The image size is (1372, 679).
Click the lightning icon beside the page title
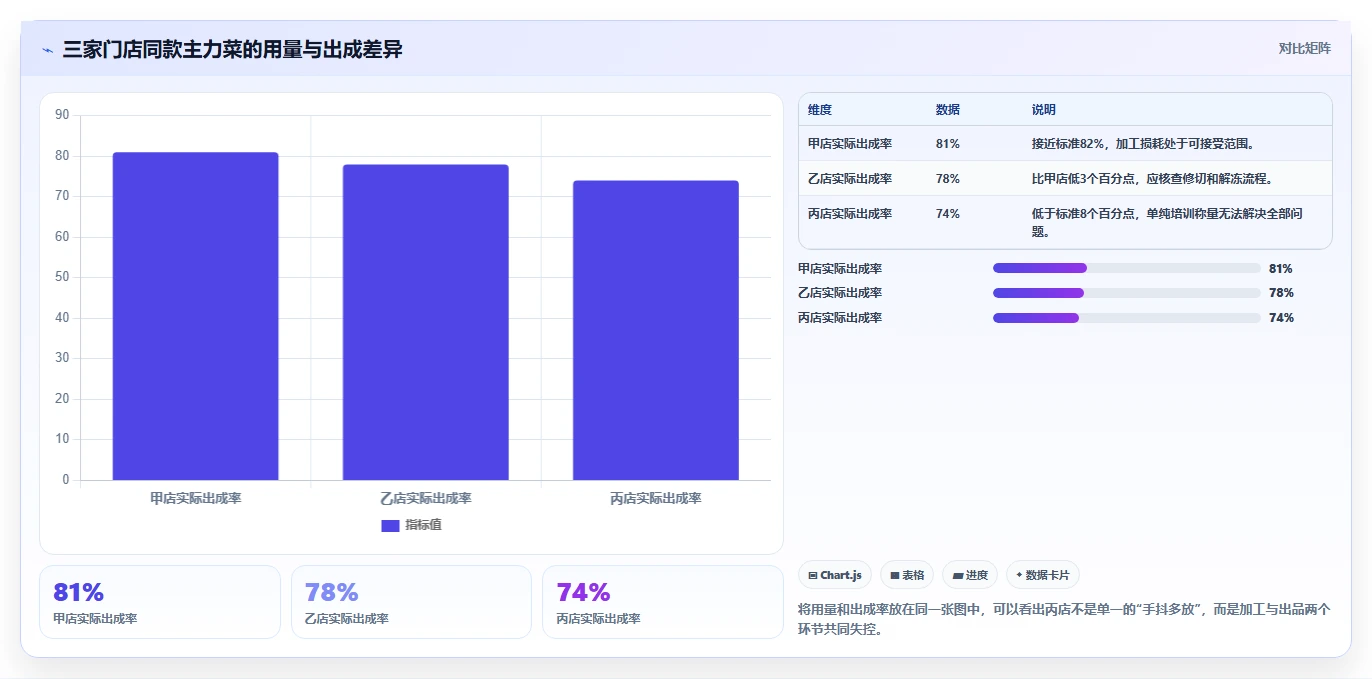tap(47, 50)
